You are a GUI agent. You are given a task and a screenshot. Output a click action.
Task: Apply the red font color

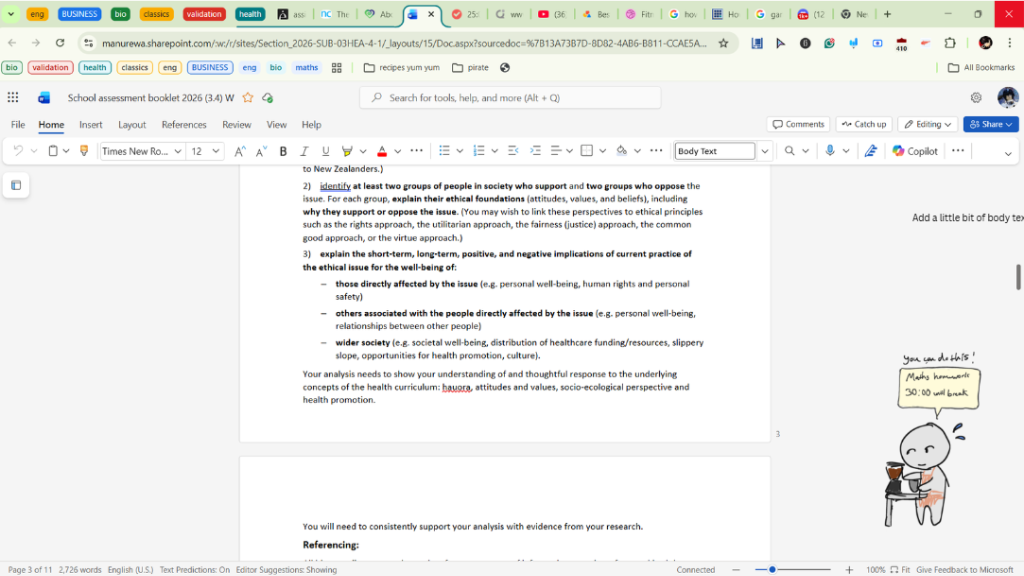pyautogui.click(x=382, y=151)
